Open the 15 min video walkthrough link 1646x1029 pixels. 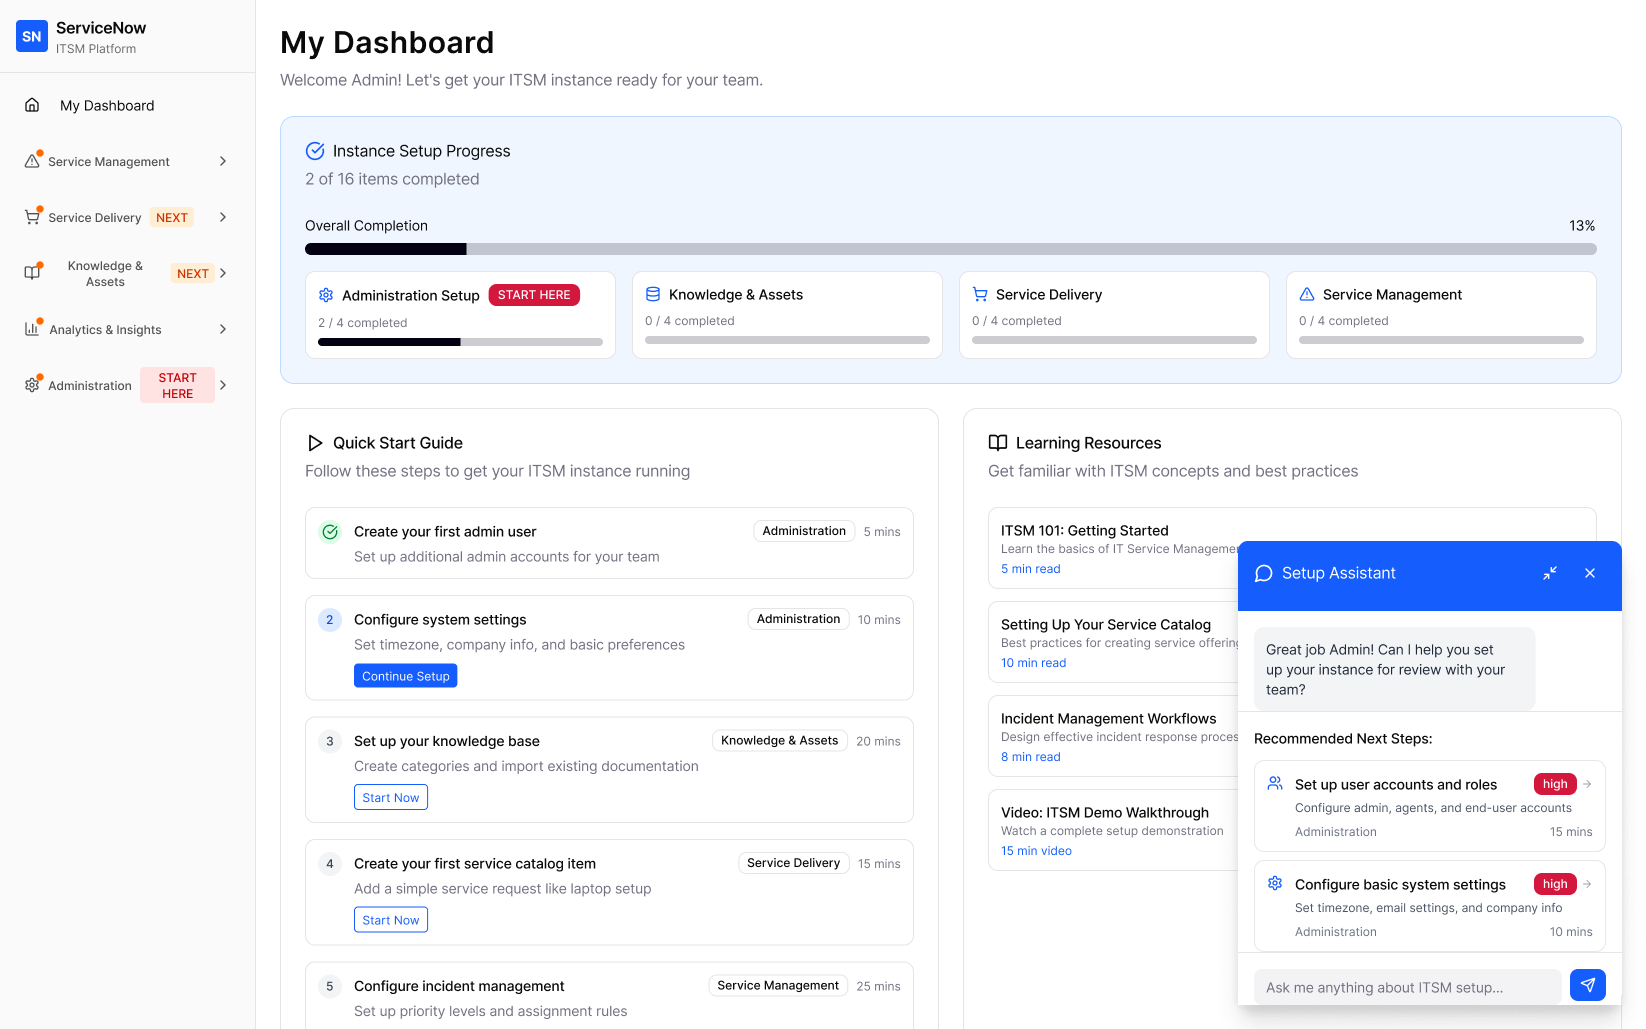click(1036, 851)
